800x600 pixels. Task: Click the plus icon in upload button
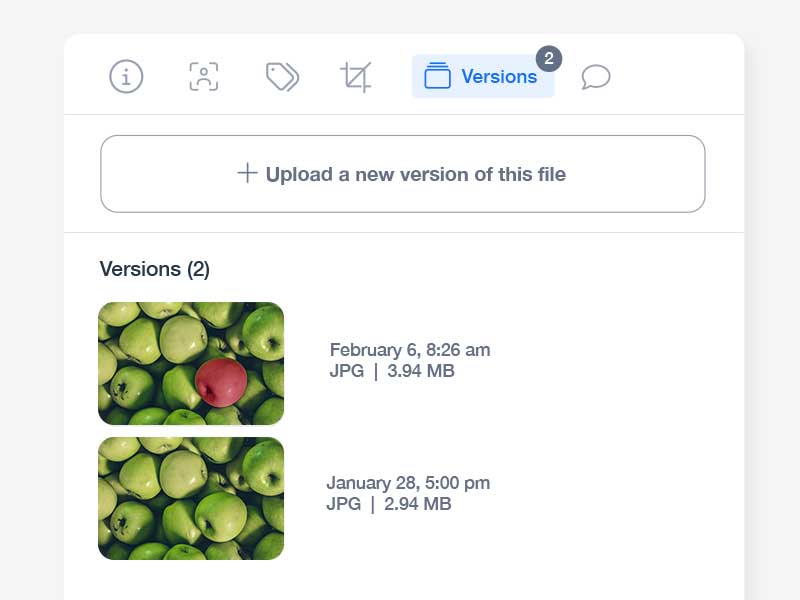click(247, 173)
